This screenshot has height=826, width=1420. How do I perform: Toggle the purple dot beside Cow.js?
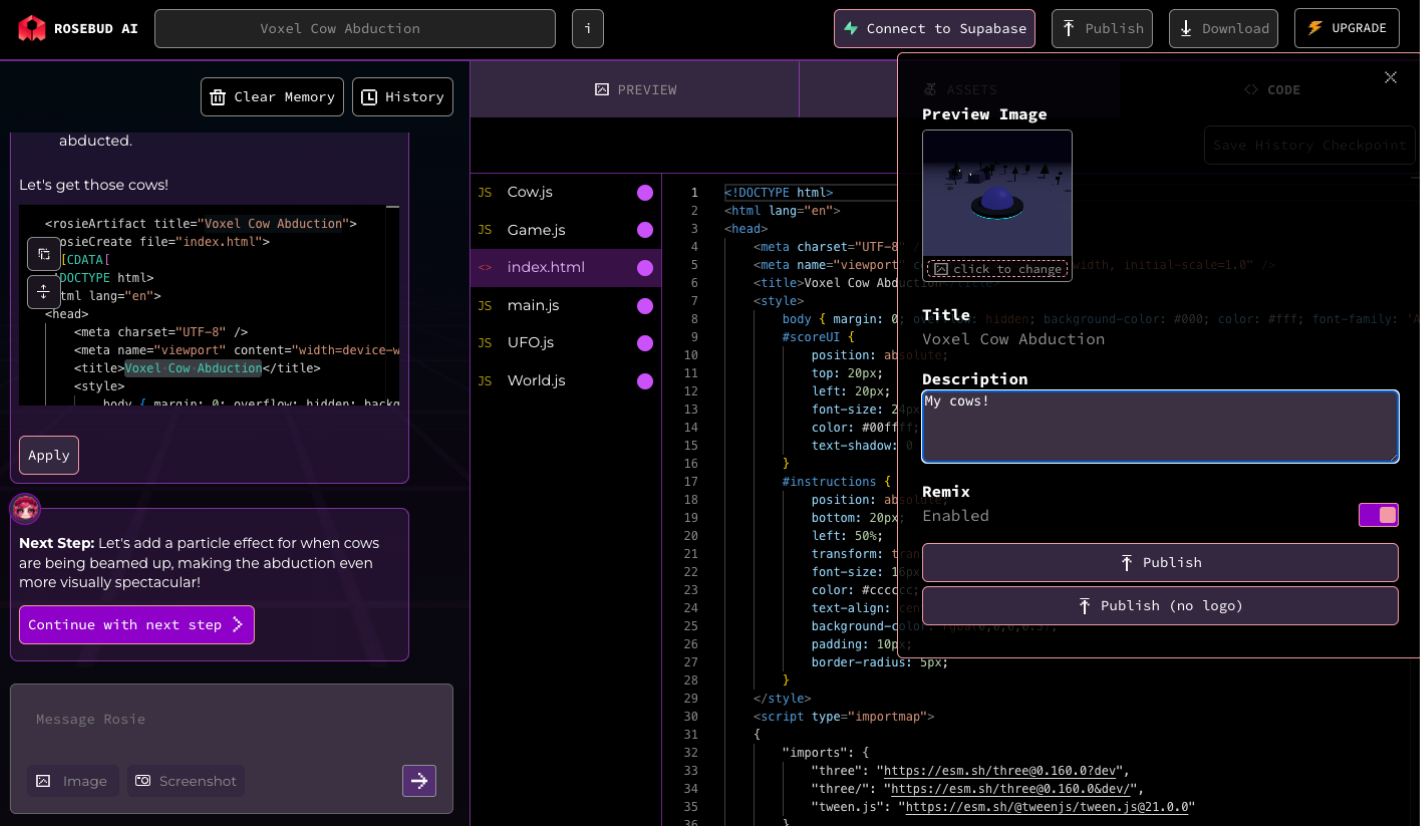point(645,193)
